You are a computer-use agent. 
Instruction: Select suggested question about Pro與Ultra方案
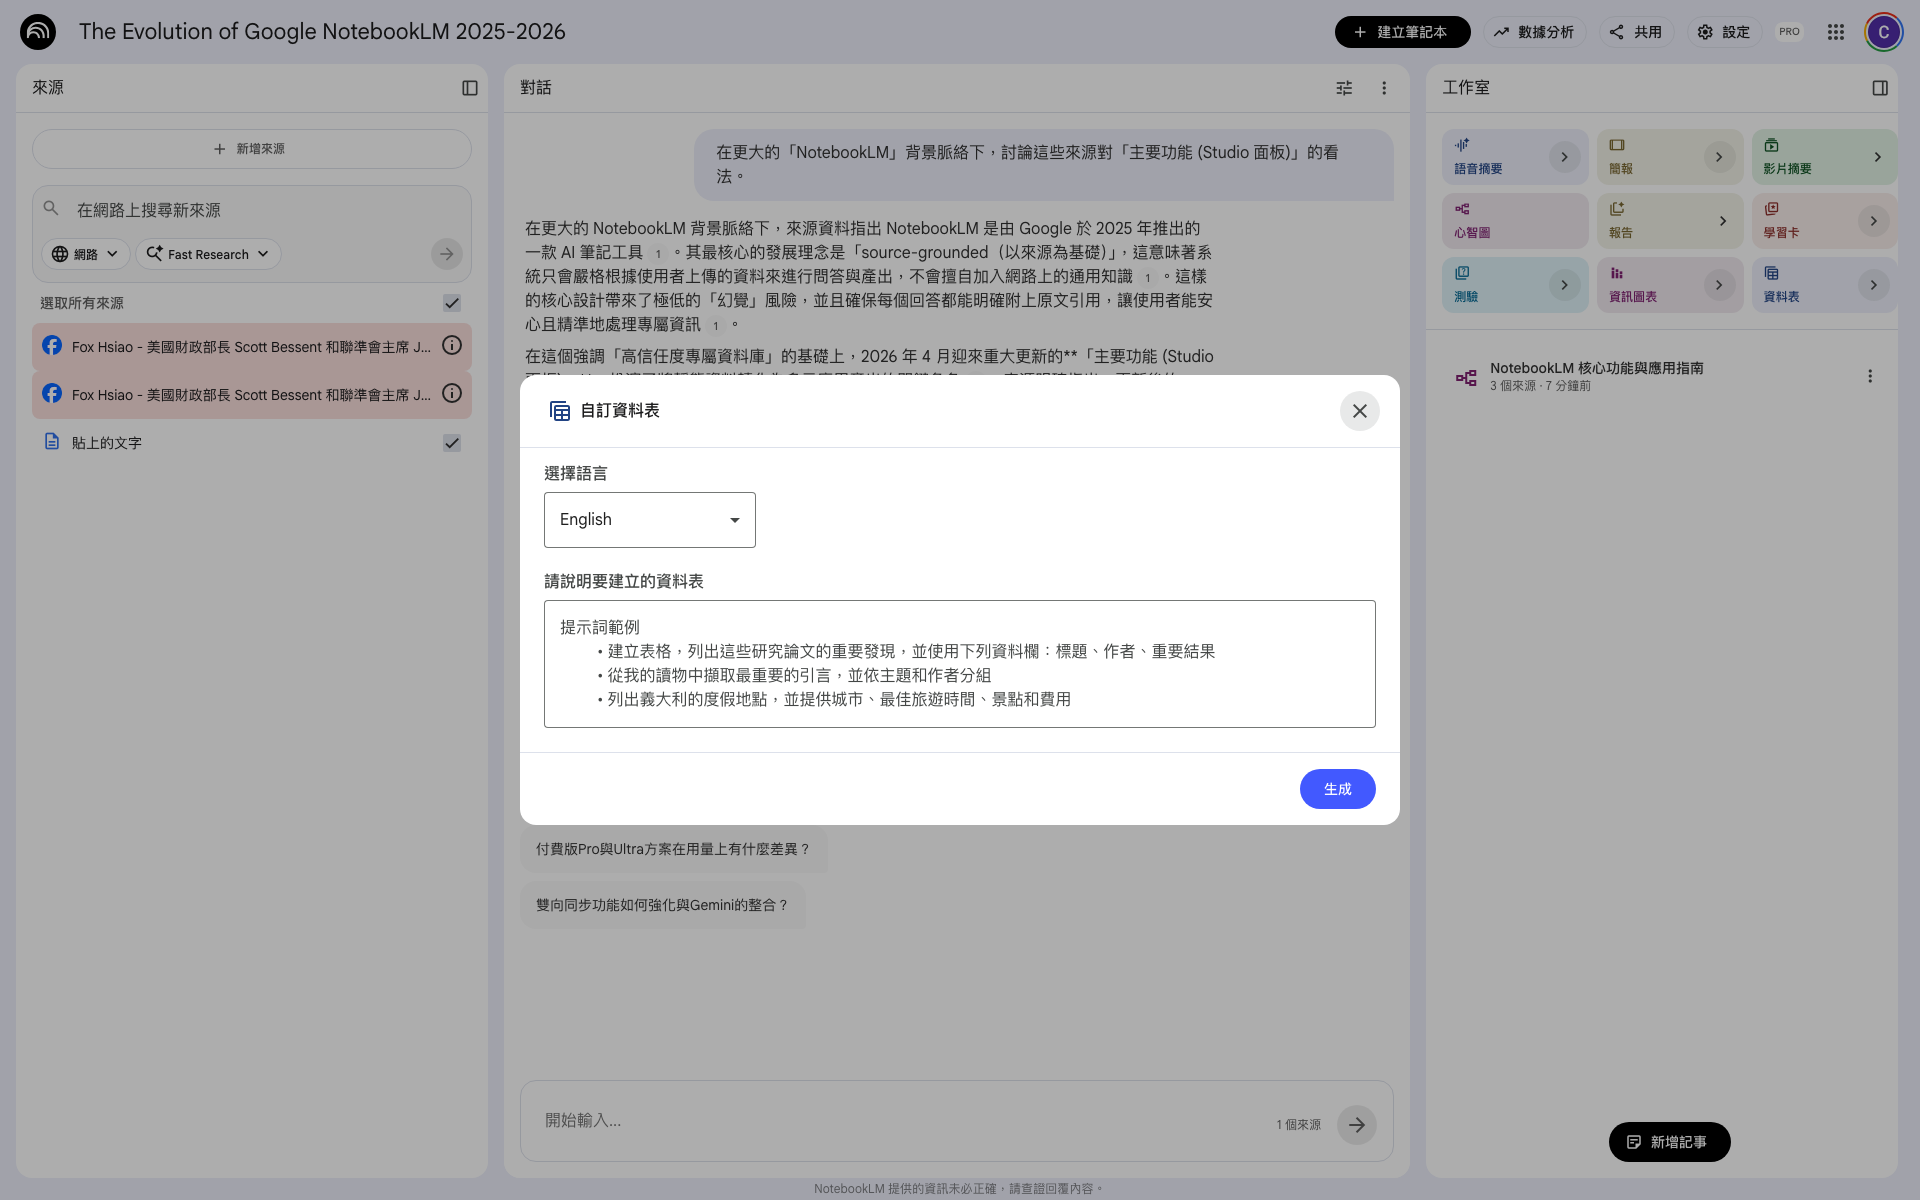coord(673,849)
